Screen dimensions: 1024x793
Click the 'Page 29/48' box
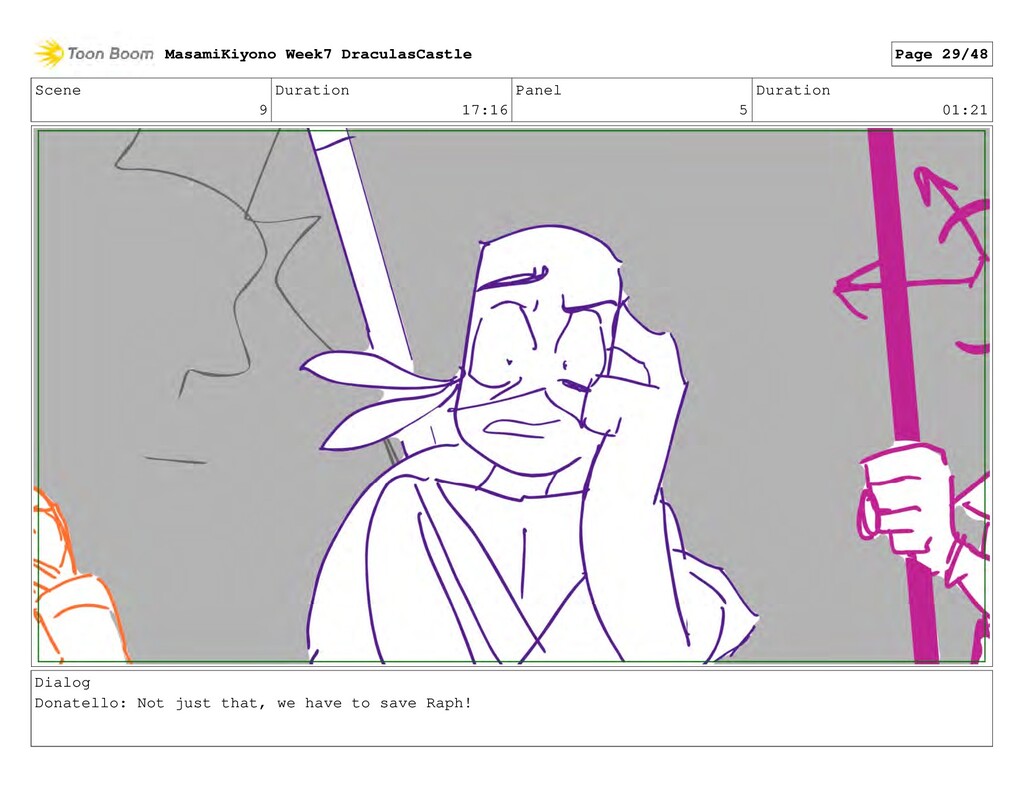pos(941,54)
